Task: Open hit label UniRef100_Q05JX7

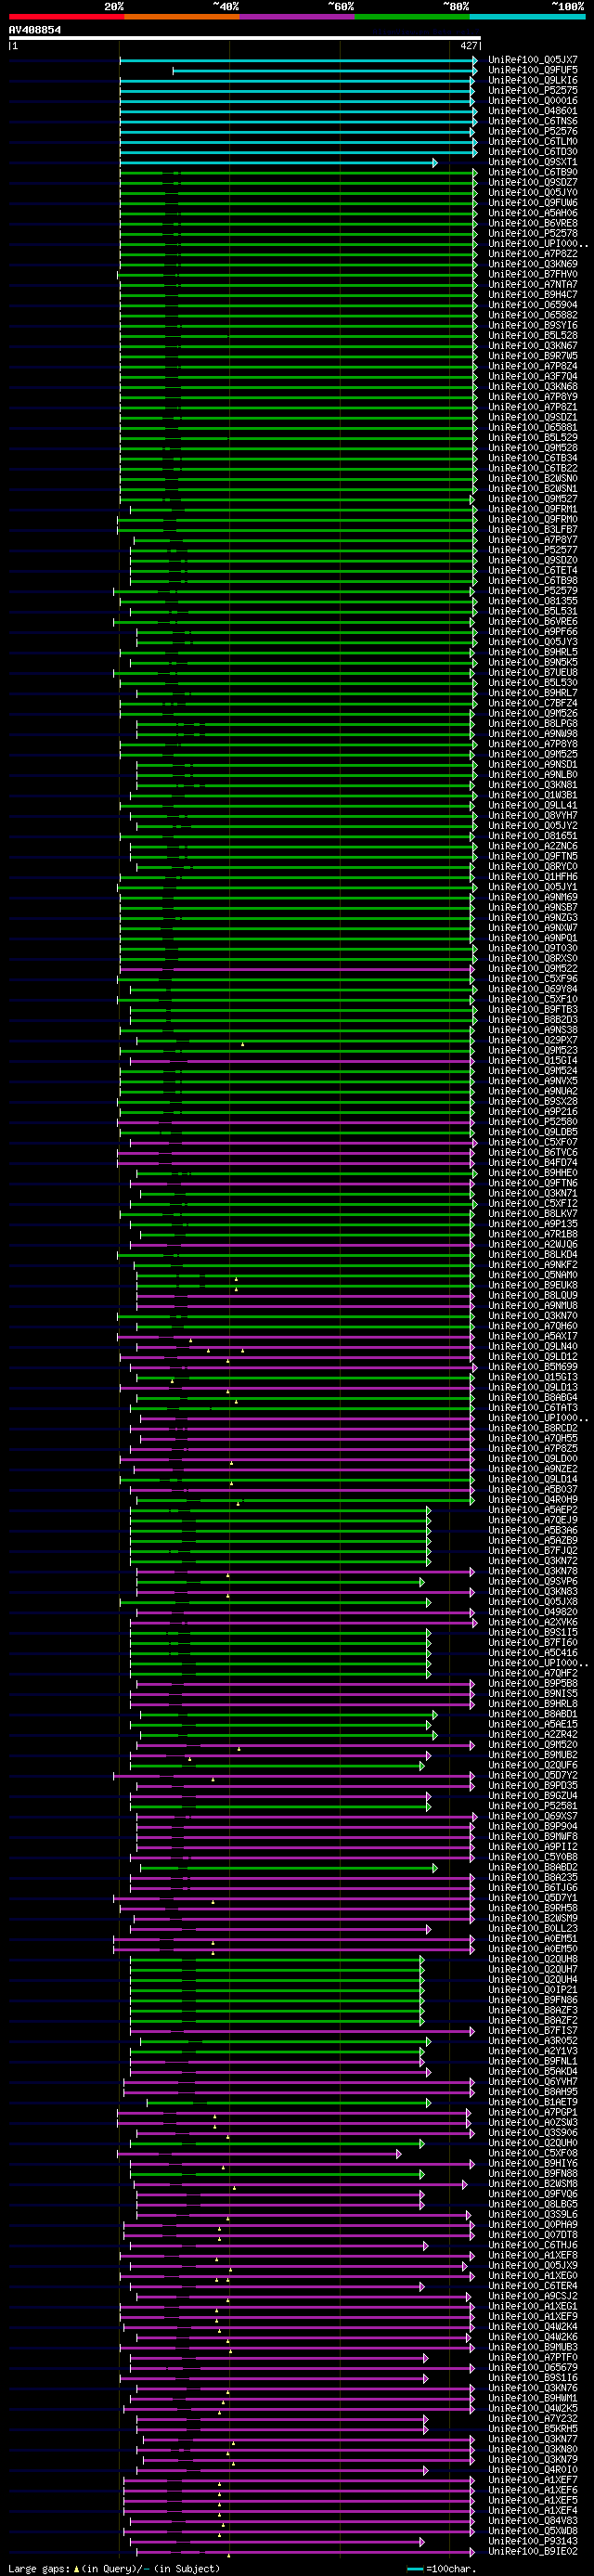Action: point(533,60)
